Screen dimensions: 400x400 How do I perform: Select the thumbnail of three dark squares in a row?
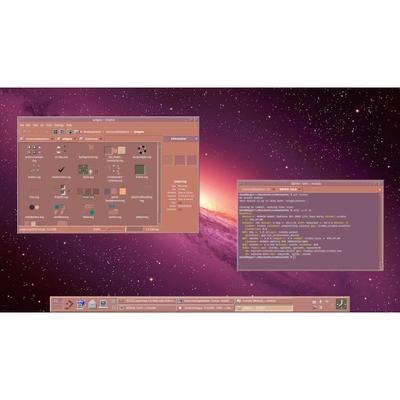point(88,192)
